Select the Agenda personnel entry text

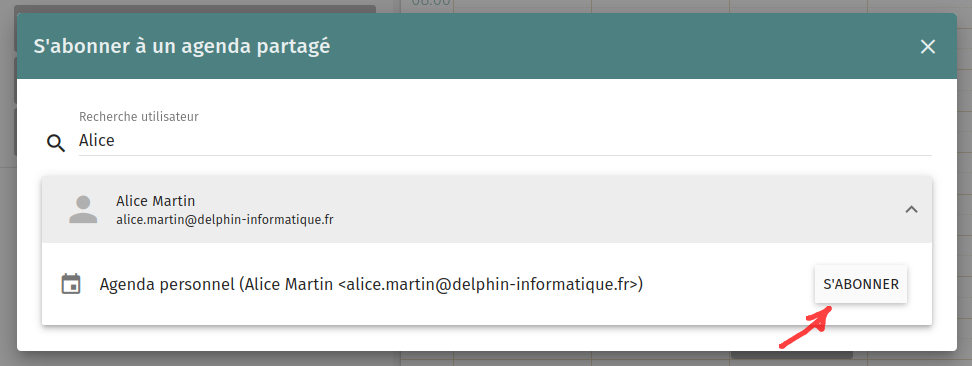point(371,285)
